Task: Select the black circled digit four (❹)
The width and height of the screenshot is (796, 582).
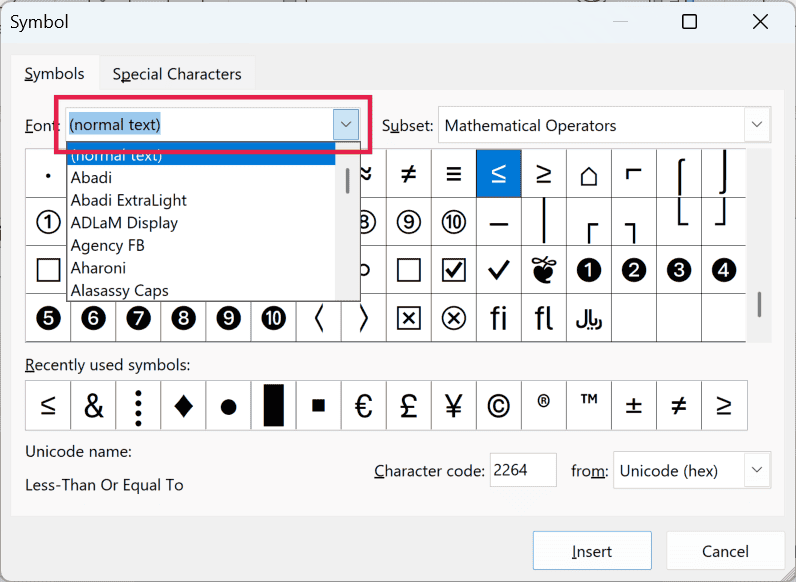Action: pos(724,270)
